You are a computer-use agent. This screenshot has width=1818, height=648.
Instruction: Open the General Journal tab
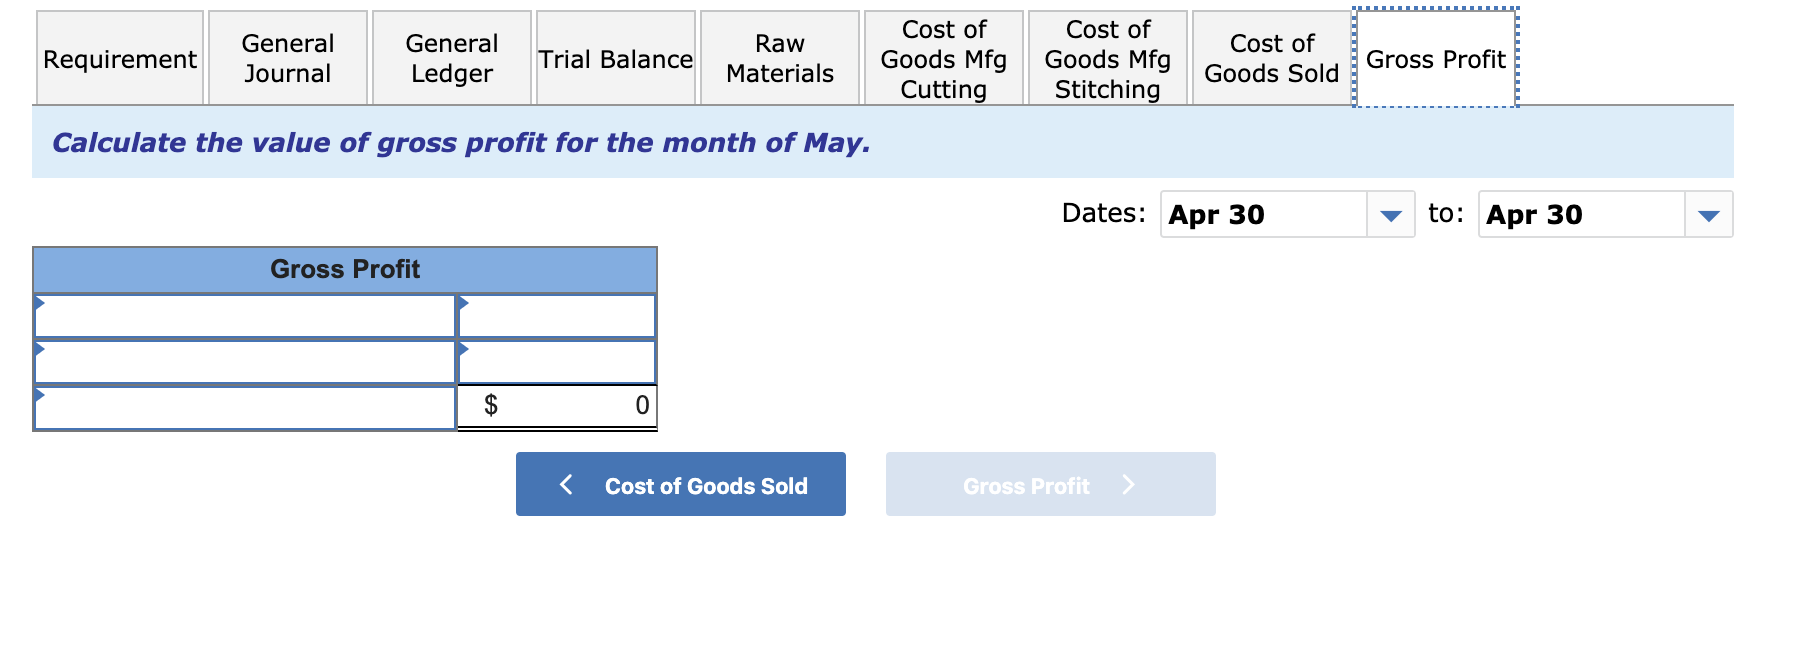(287, 58)
